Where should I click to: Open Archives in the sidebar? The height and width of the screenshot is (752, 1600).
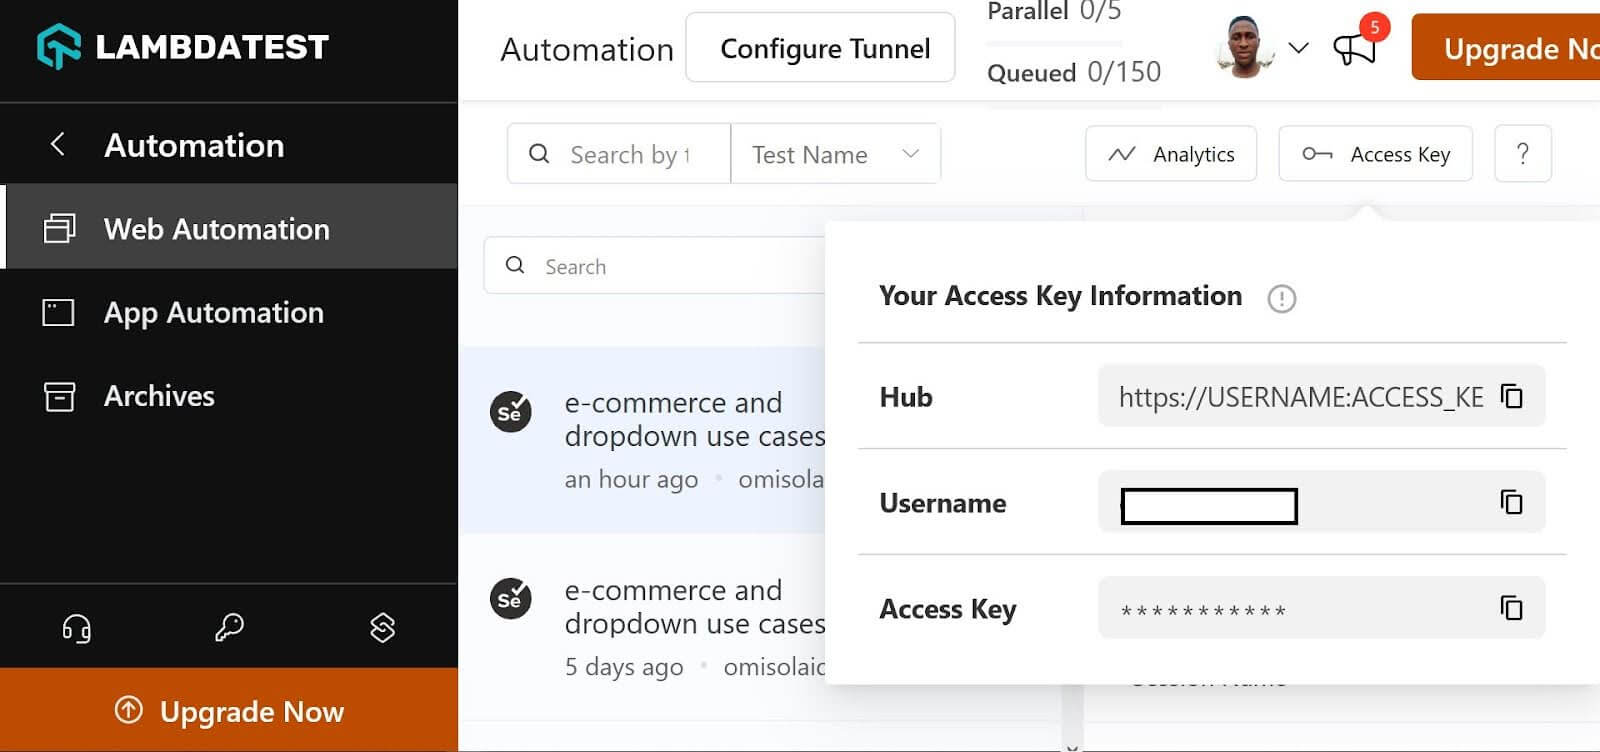tap(229, 396)
